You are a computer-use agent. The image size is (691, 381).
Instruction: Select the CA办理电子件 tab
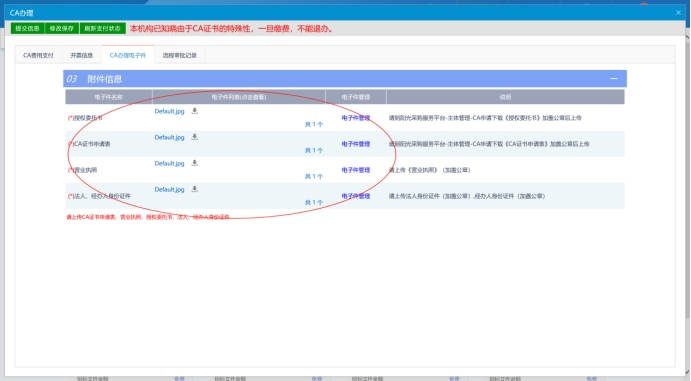pos(128,55)
